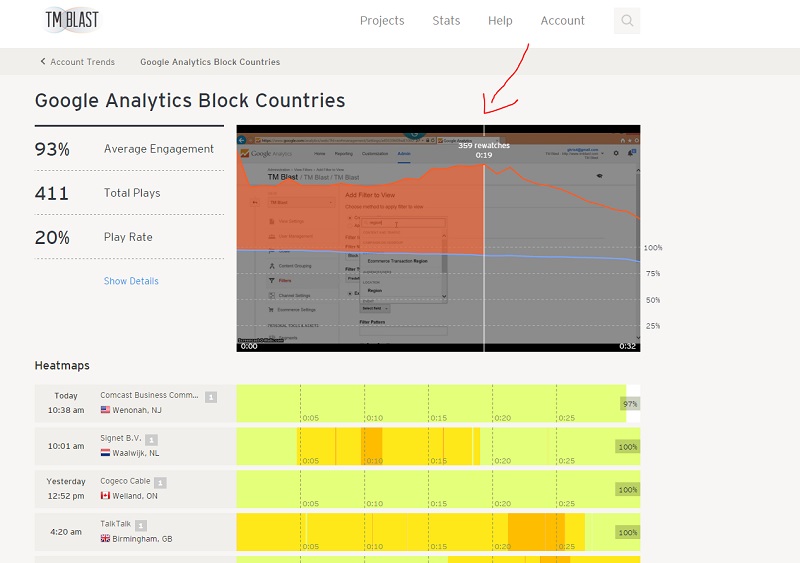Click the back chevron before Account Trends

click(43, 61)
